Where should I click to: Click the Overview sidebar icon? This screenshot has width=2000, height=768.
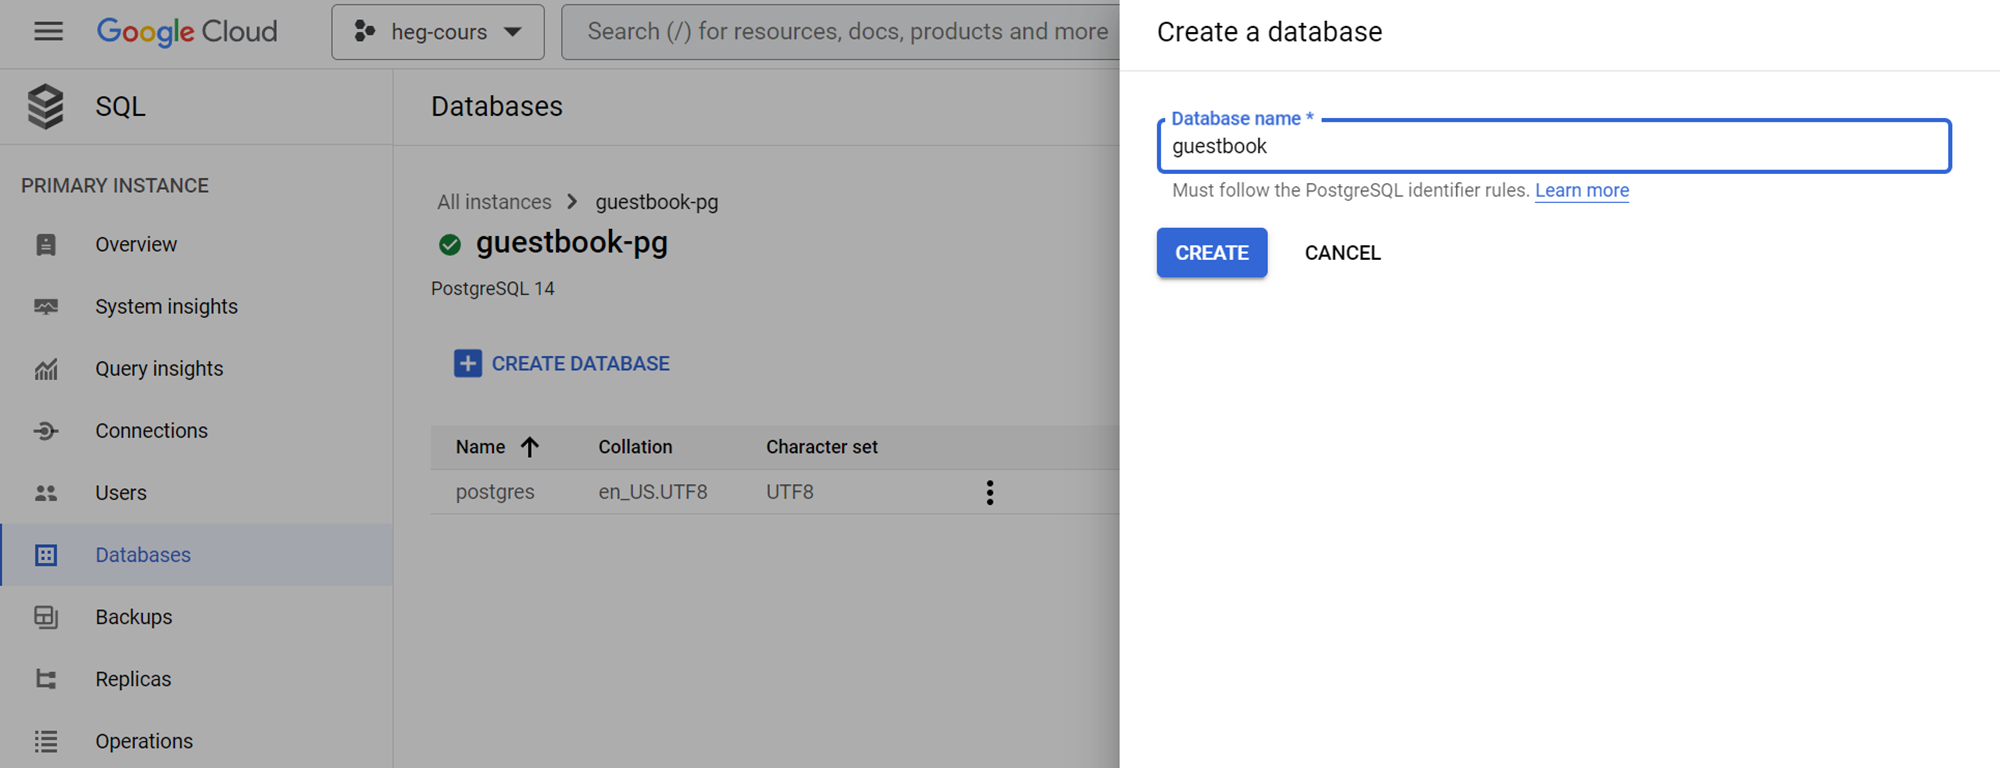(46, 245)
